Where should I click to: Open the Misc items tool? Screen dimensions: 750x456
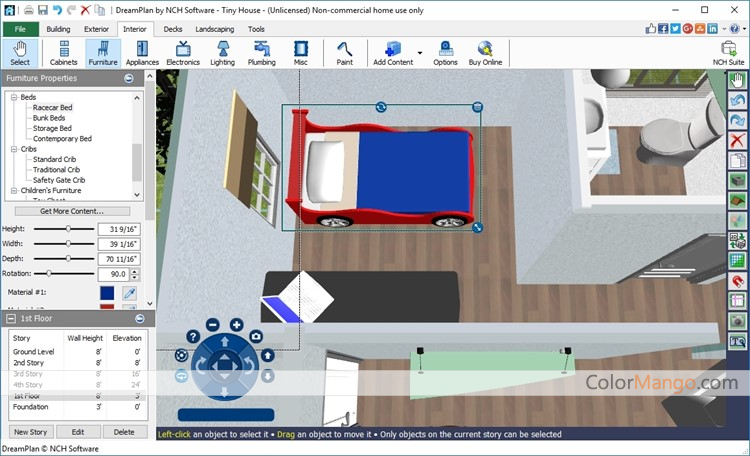click(x=300, y=53)
